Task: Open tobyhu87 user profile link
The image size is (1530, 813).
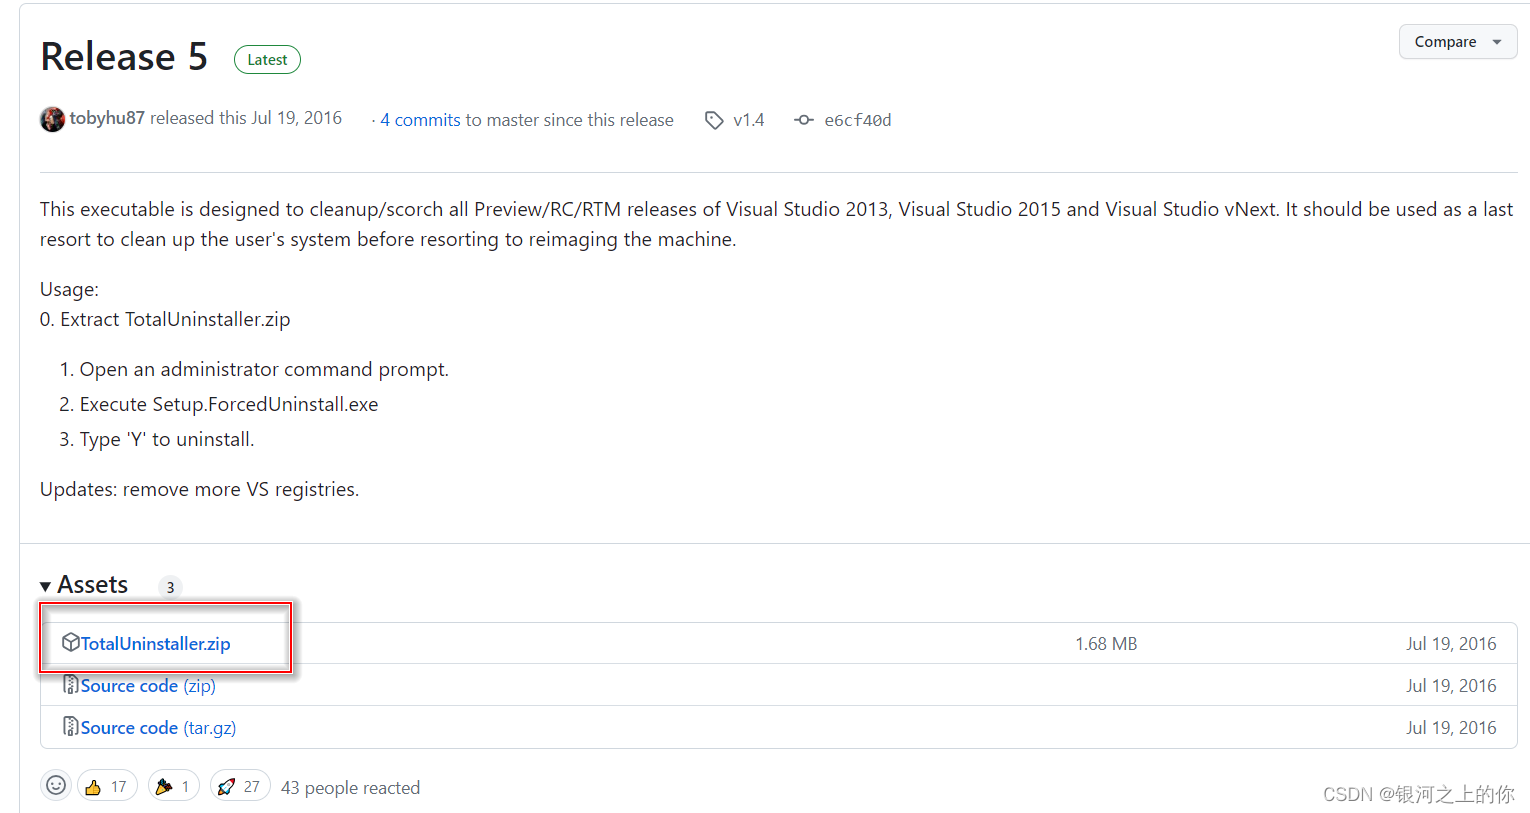Action: (107, 118)
